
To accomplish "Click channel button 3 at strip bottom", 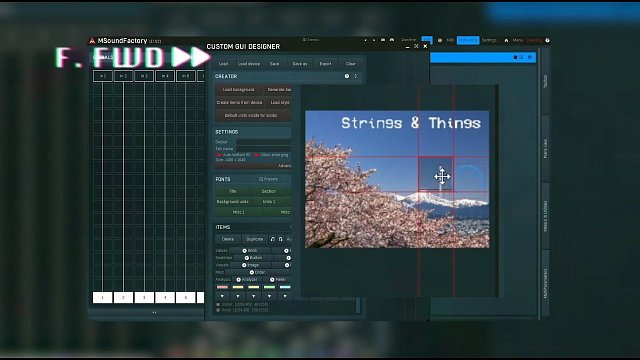I will [144, 298].
